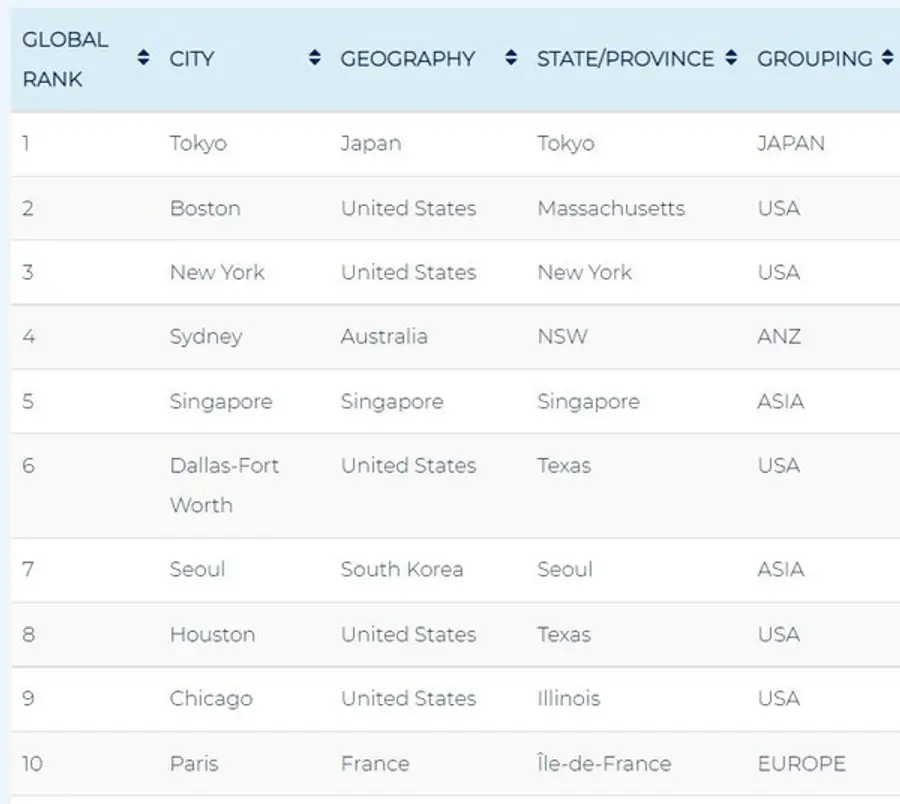Select the JAPAN grouping cell
Image resolution: width=900 pixels, height=804 pixels.
(x=790, y=143)
